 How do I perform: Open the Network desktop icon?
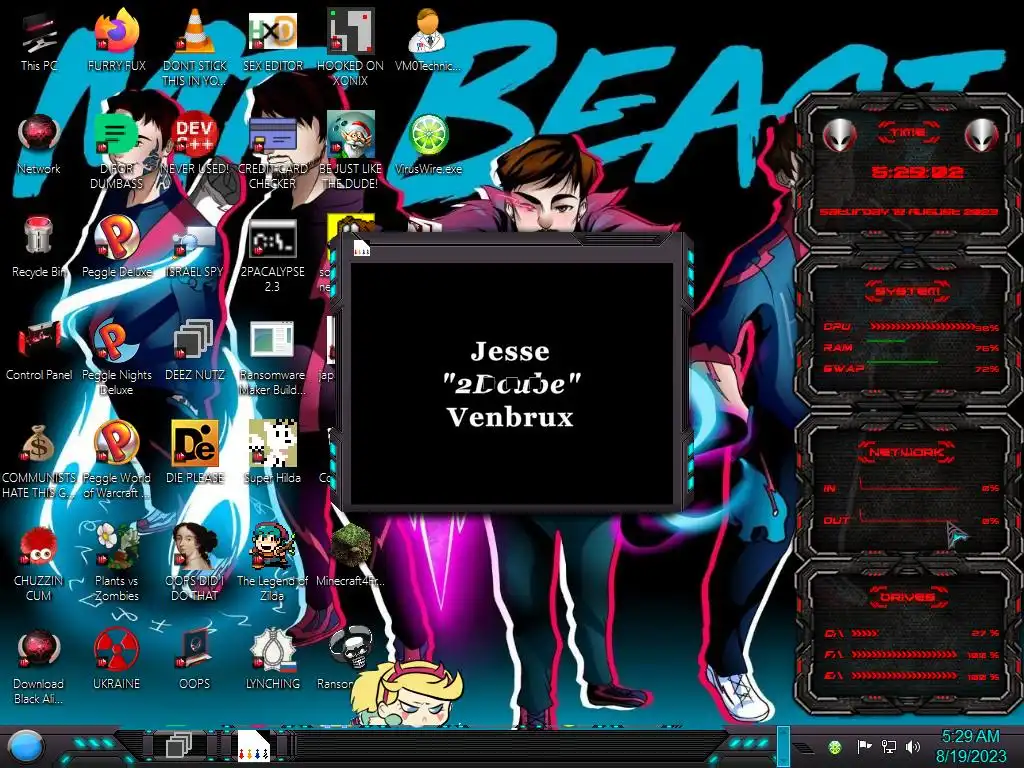click(39, 134)
